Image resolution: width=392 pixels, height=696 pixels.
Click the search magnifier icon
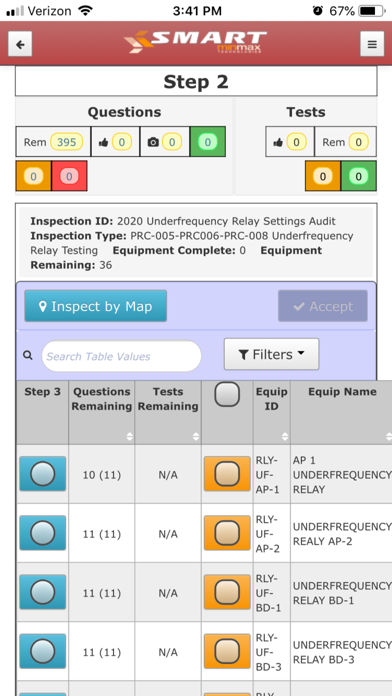[x=28, y=356]
